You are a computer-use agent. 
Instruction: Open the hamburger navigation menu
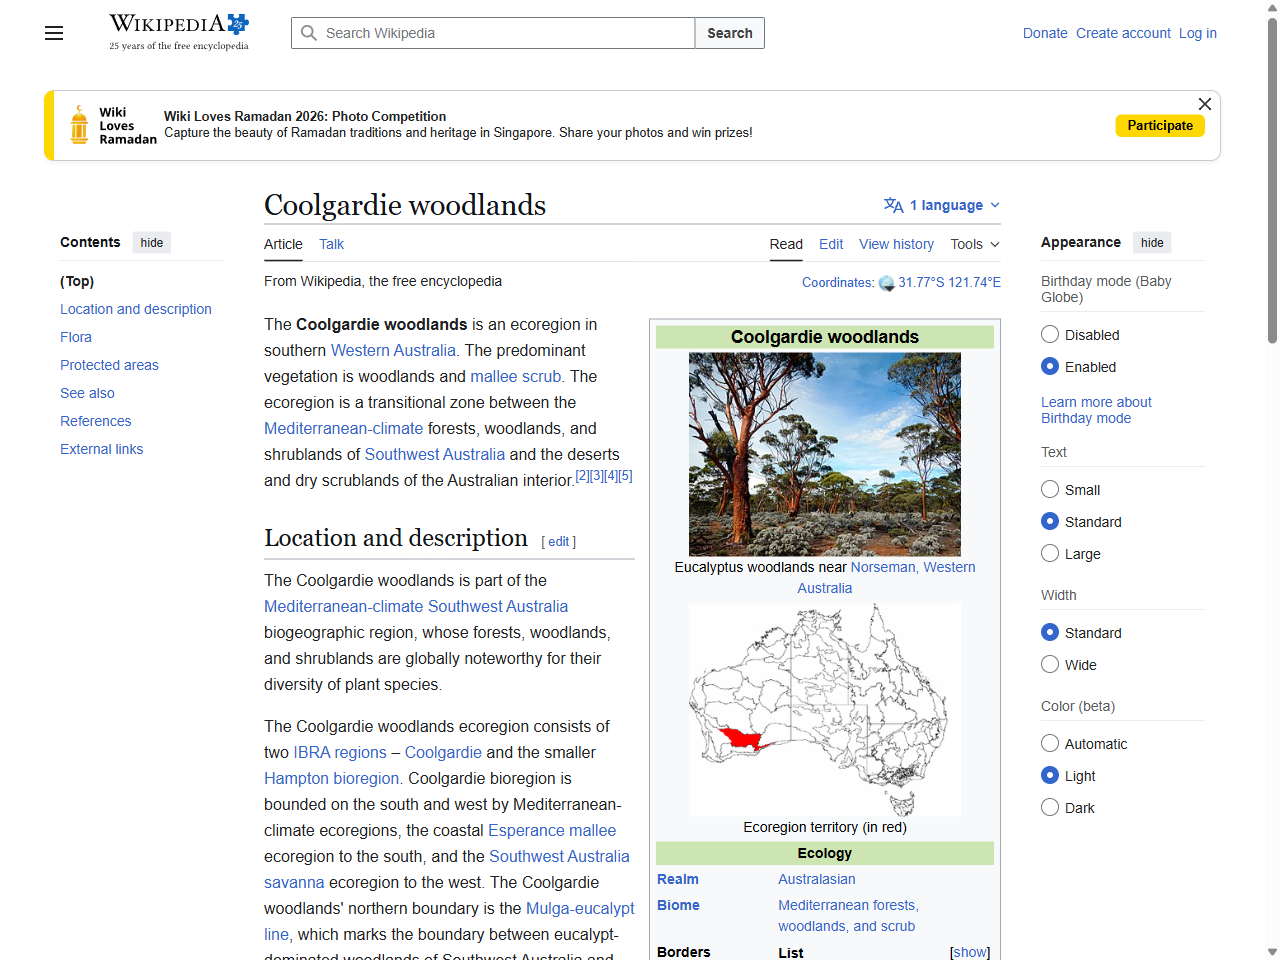pos(53,33)
